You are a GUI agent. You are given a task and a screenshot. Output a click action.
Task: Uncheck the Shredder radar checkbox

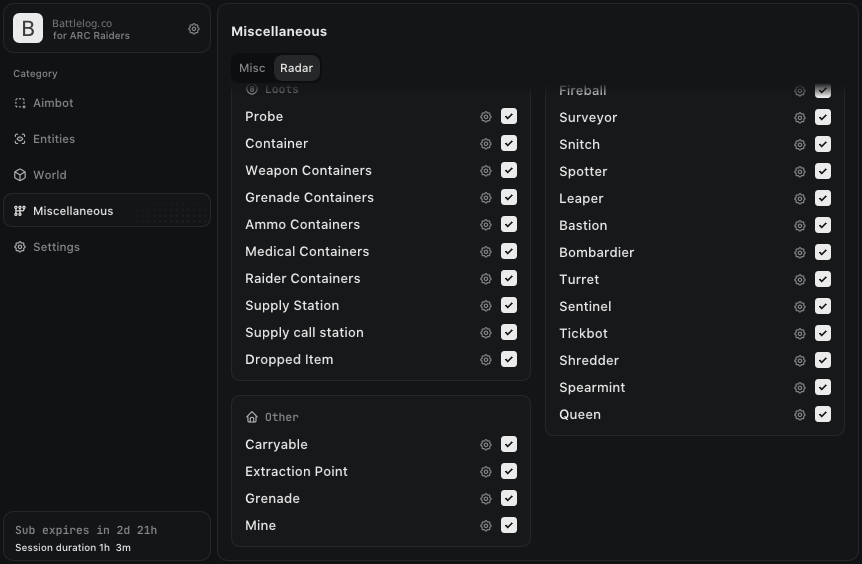822,360
